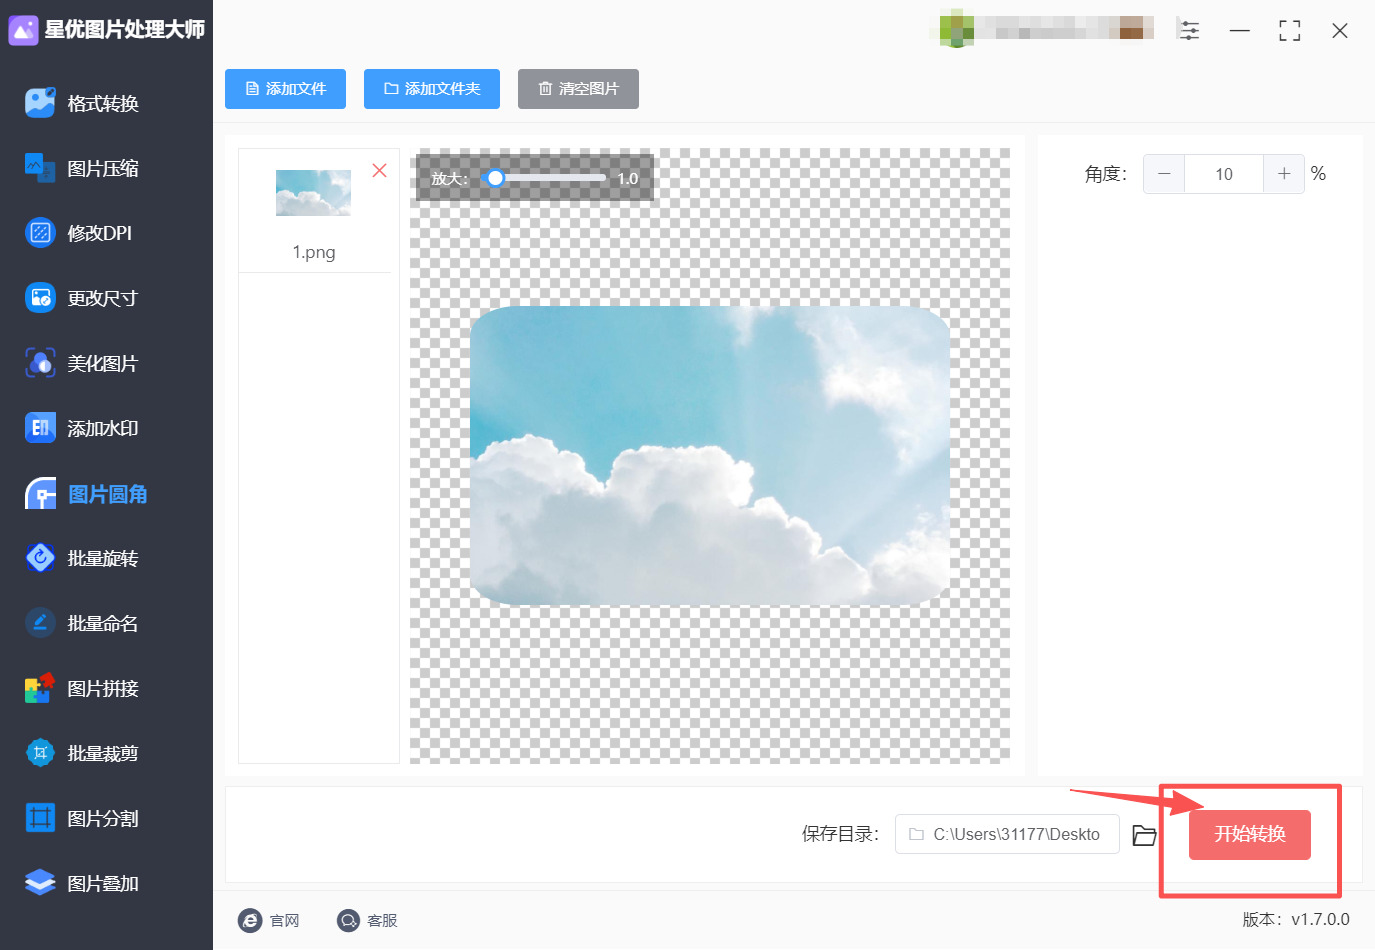1375x950 pixels.
Task: Open the 图片分割 image split icon
Action: pyautogui.click(x=40, y=818)
